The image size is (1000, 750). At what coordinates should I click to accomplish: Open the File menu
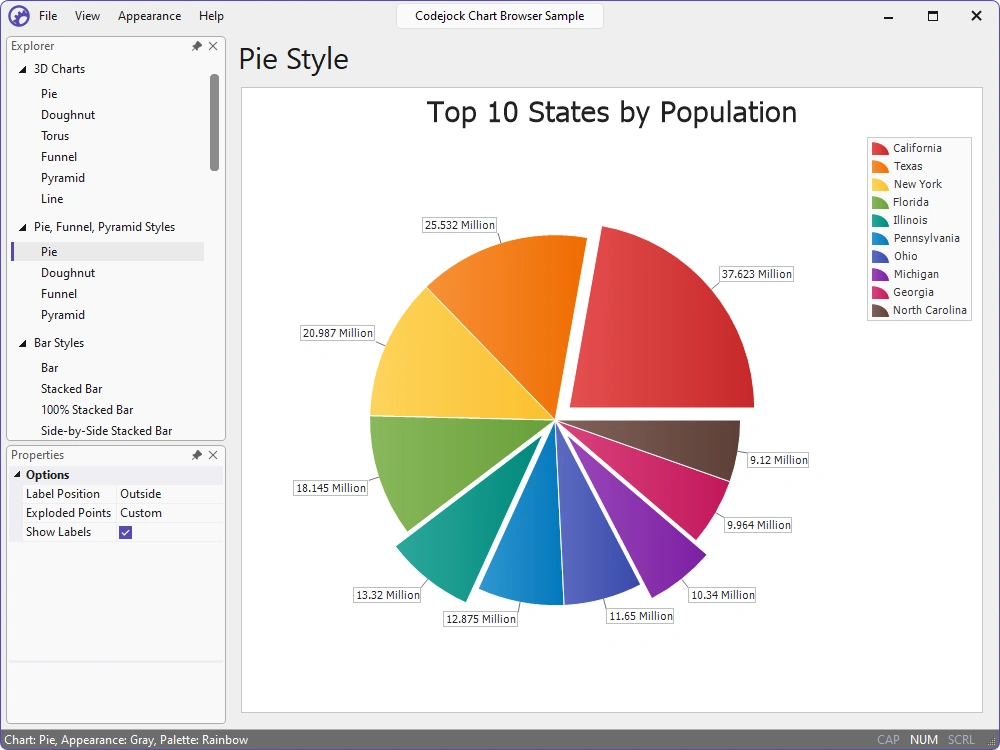click(48, 16)
